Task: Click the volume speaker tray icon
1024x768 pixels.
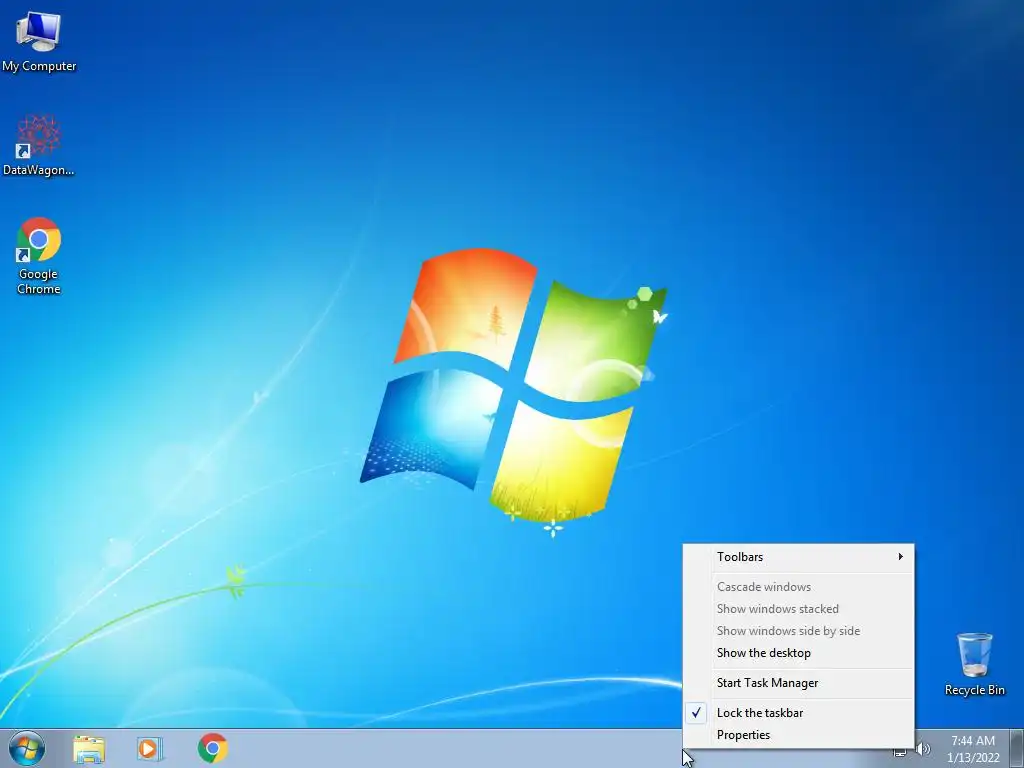Action: [923, 750]
